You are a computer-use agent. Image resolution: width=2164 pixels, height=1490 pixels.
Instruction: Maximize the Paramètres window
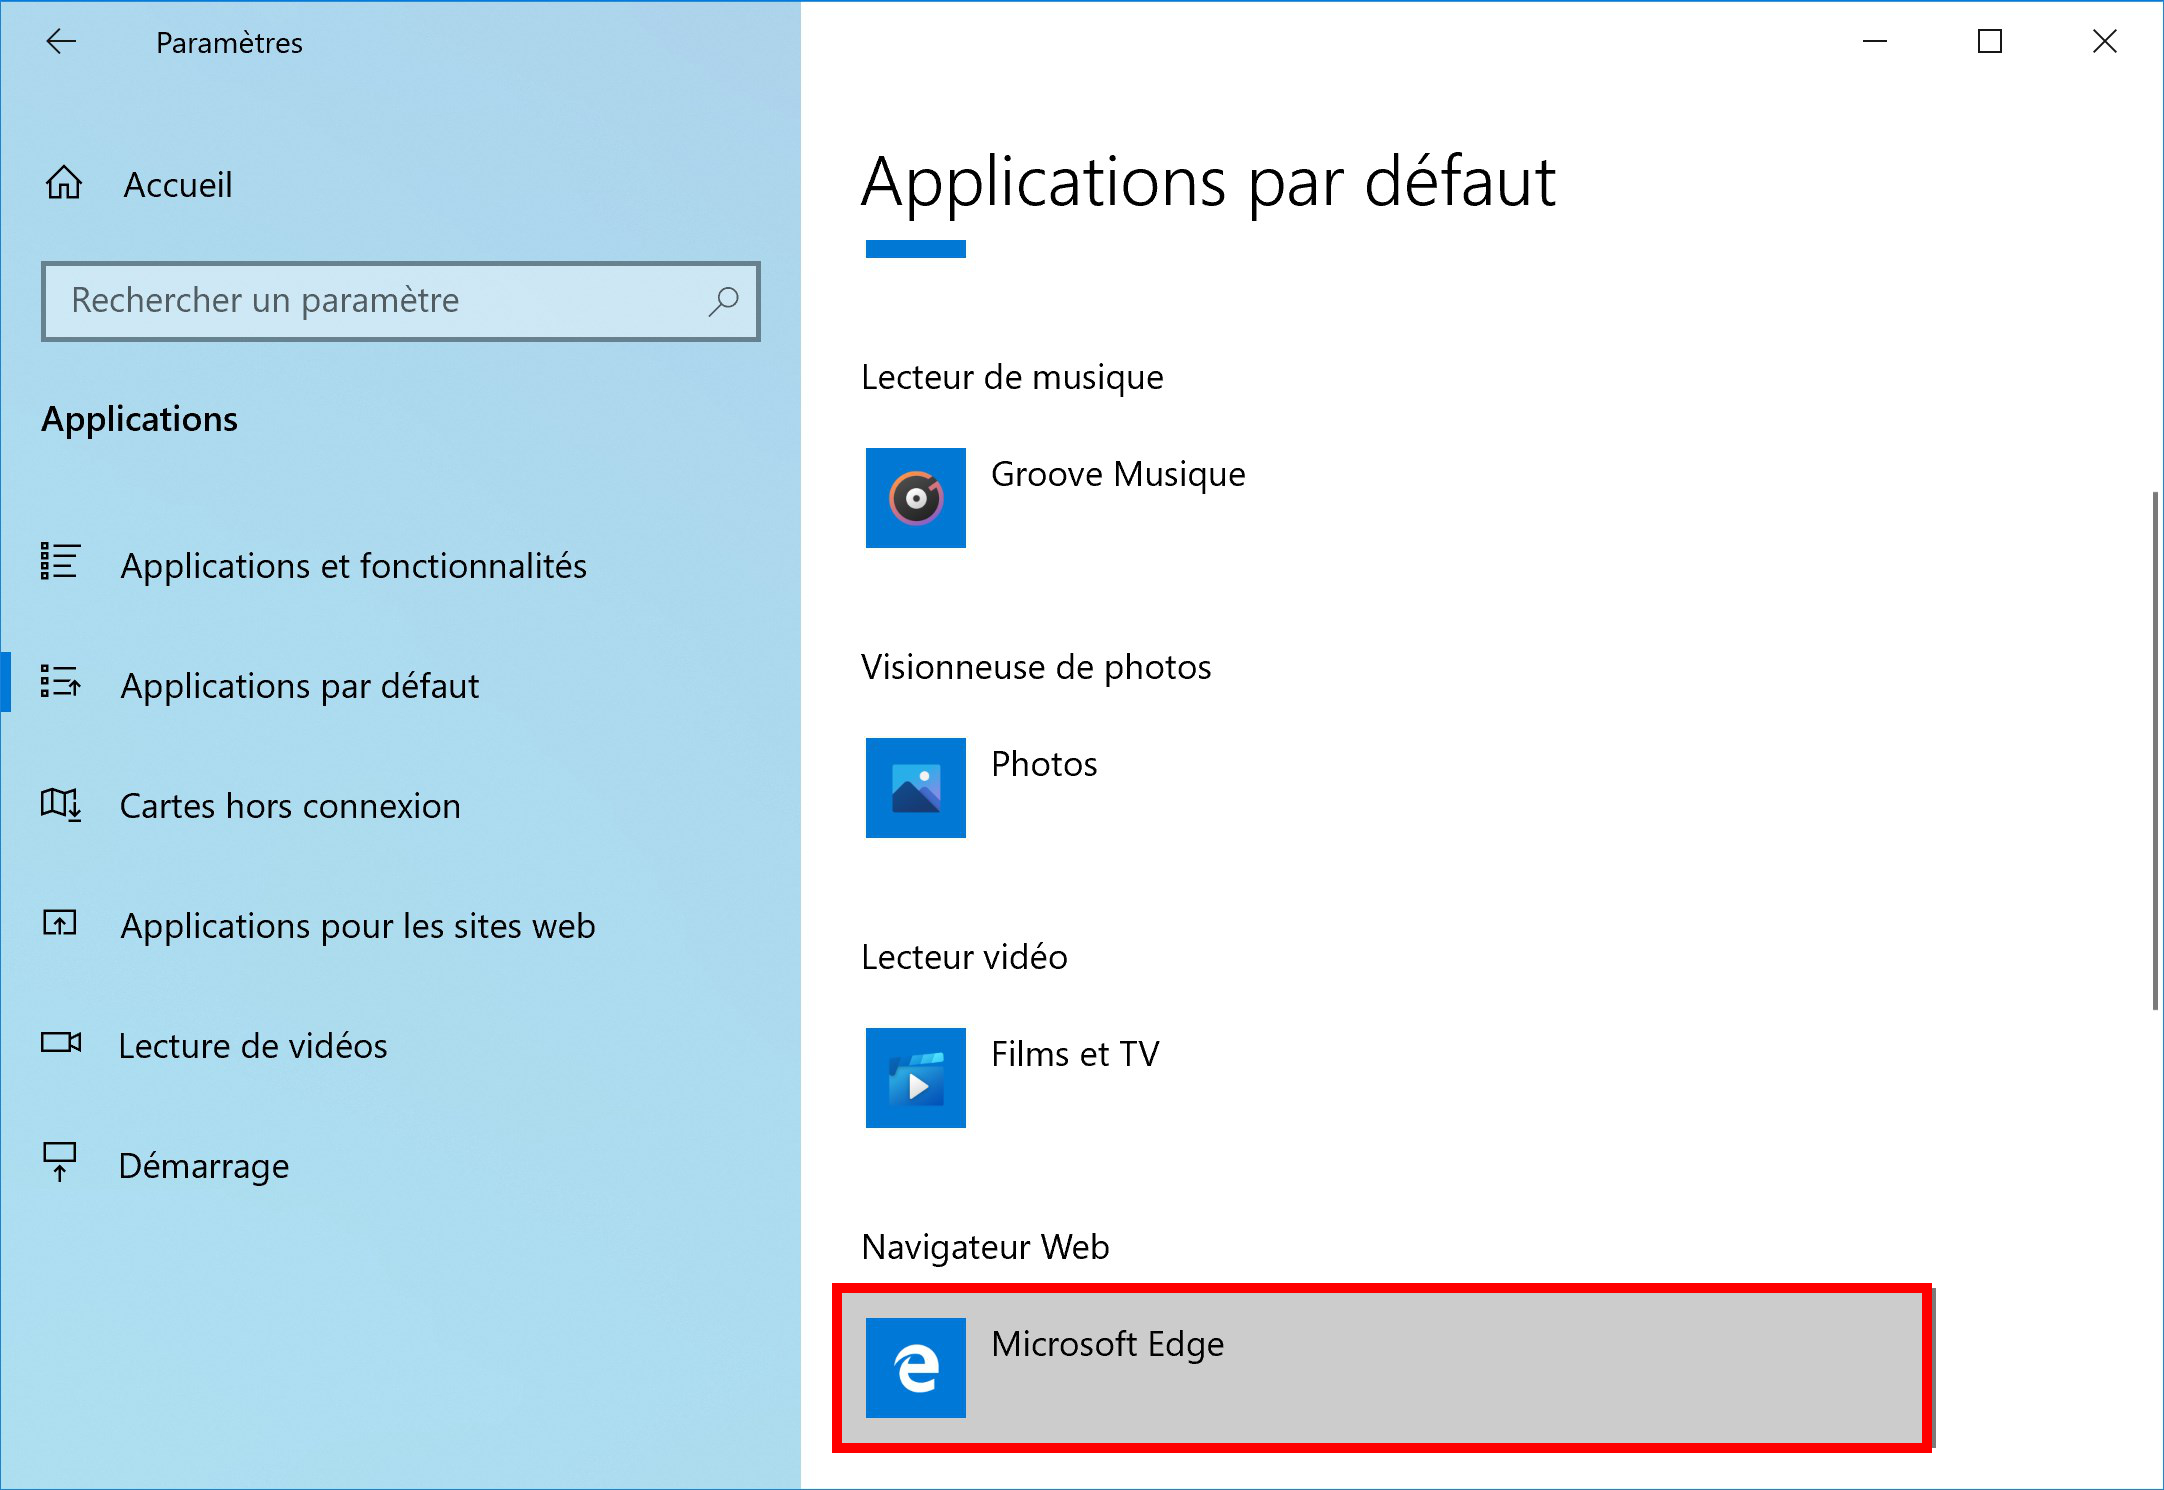pyautogui.click(x=1990, y=42)
